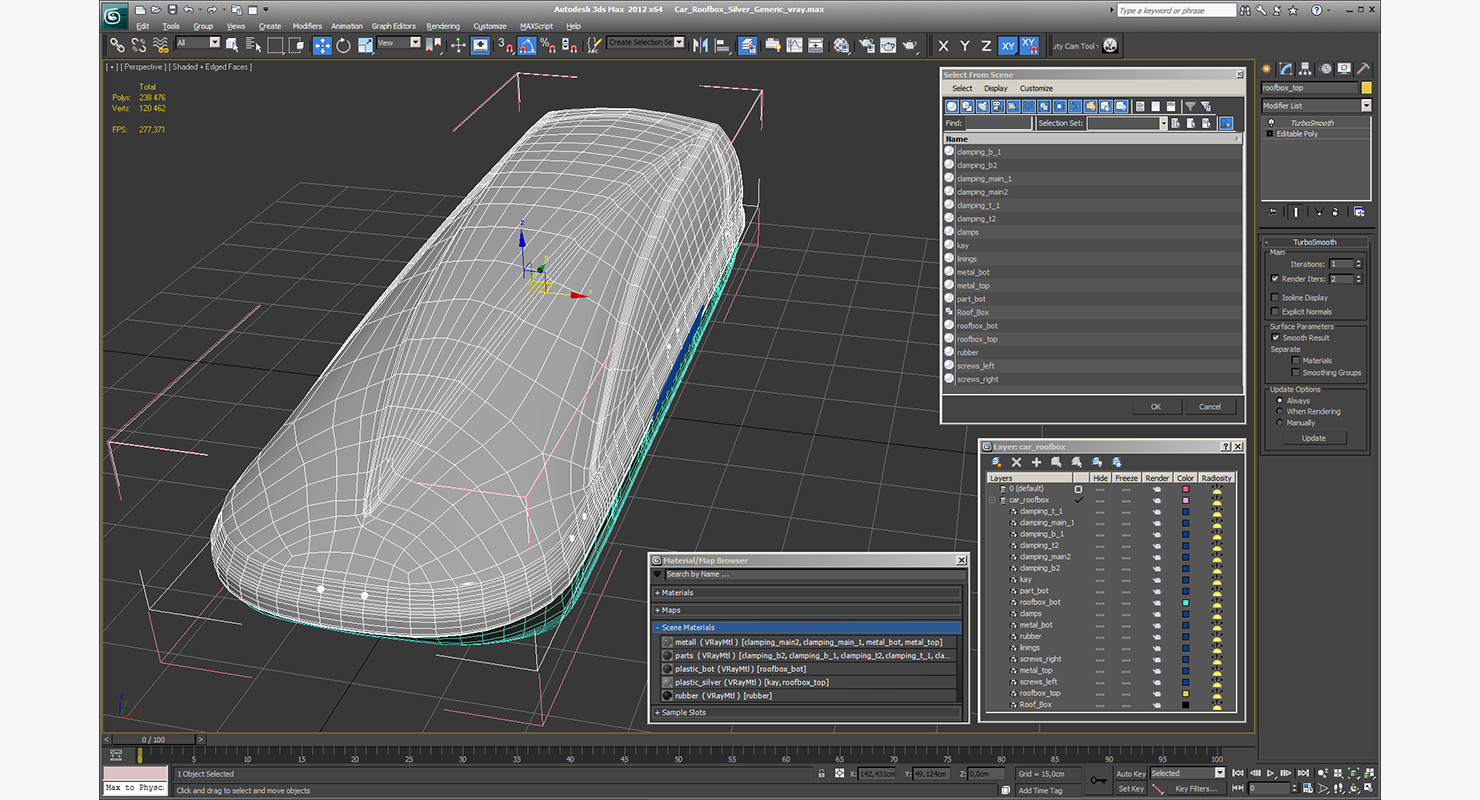Click the render teapot icon
The height and width of the screenshot is (800, 1480).
909,45
